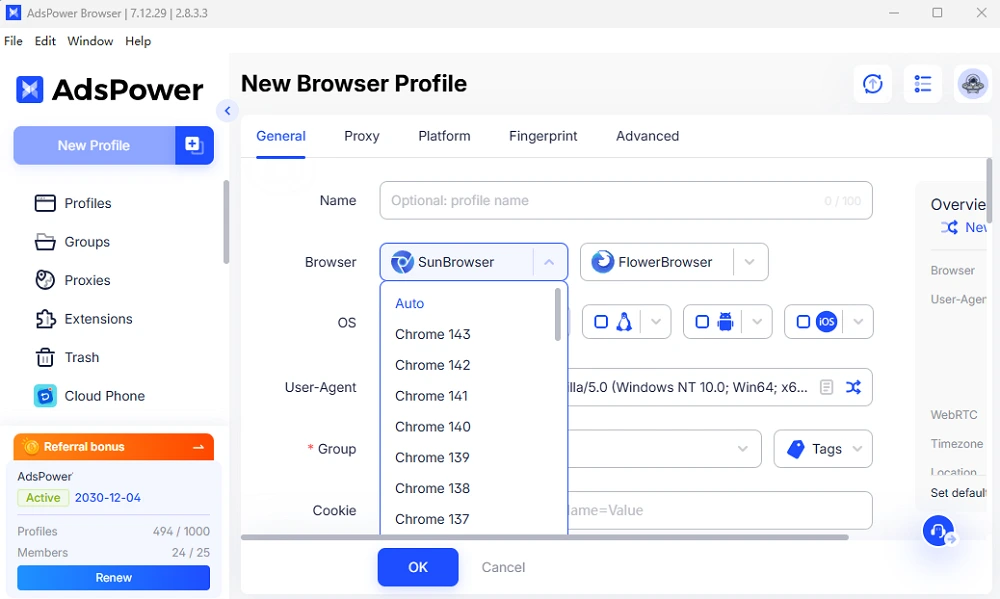Enable the iOS checkbox
The width and height of the screenshot is (1000, 599).
[x=802, y=322]
